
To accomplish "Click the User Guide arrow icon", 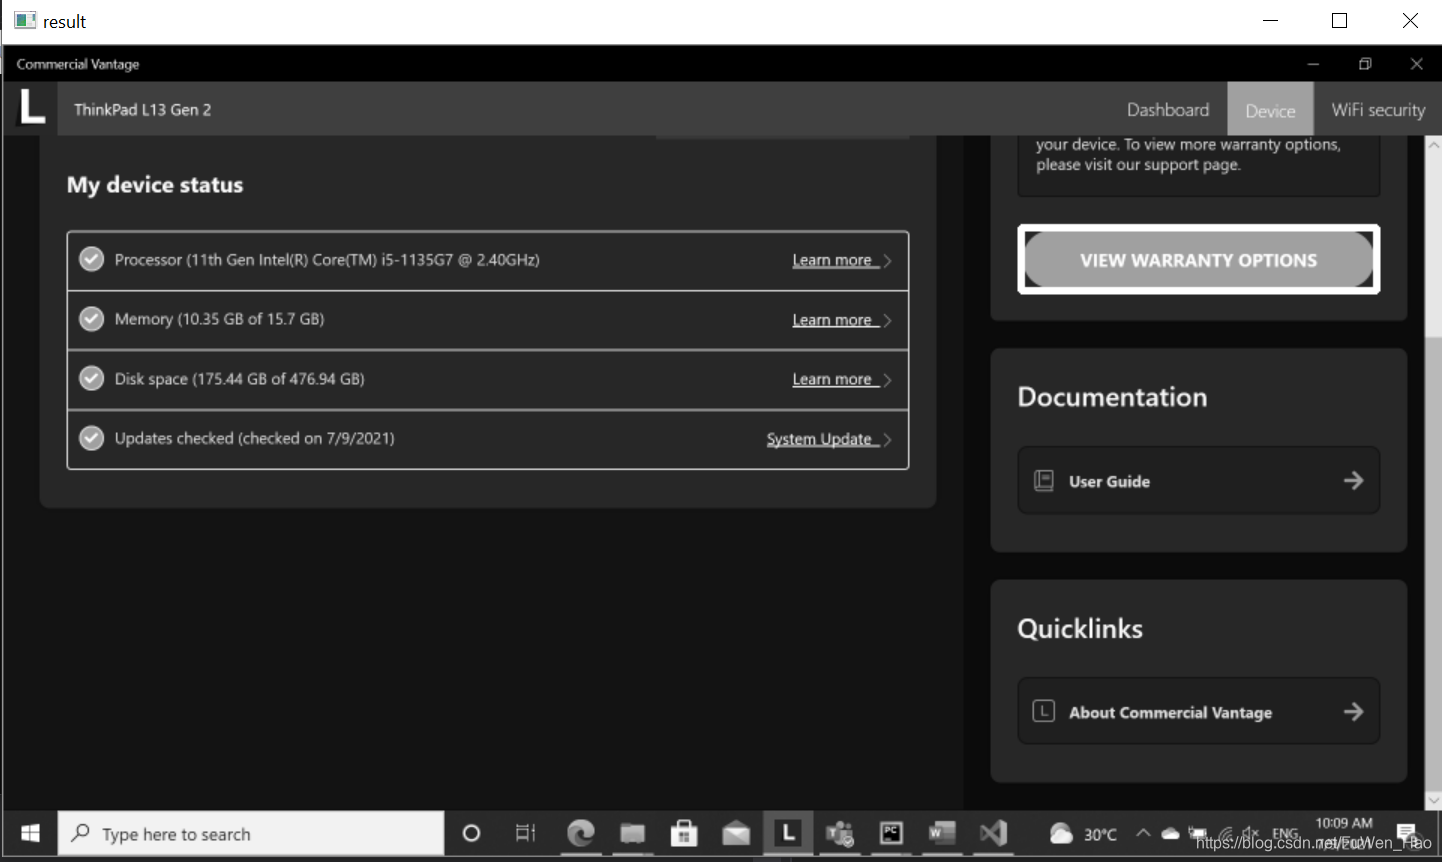I will [1353, 481].
